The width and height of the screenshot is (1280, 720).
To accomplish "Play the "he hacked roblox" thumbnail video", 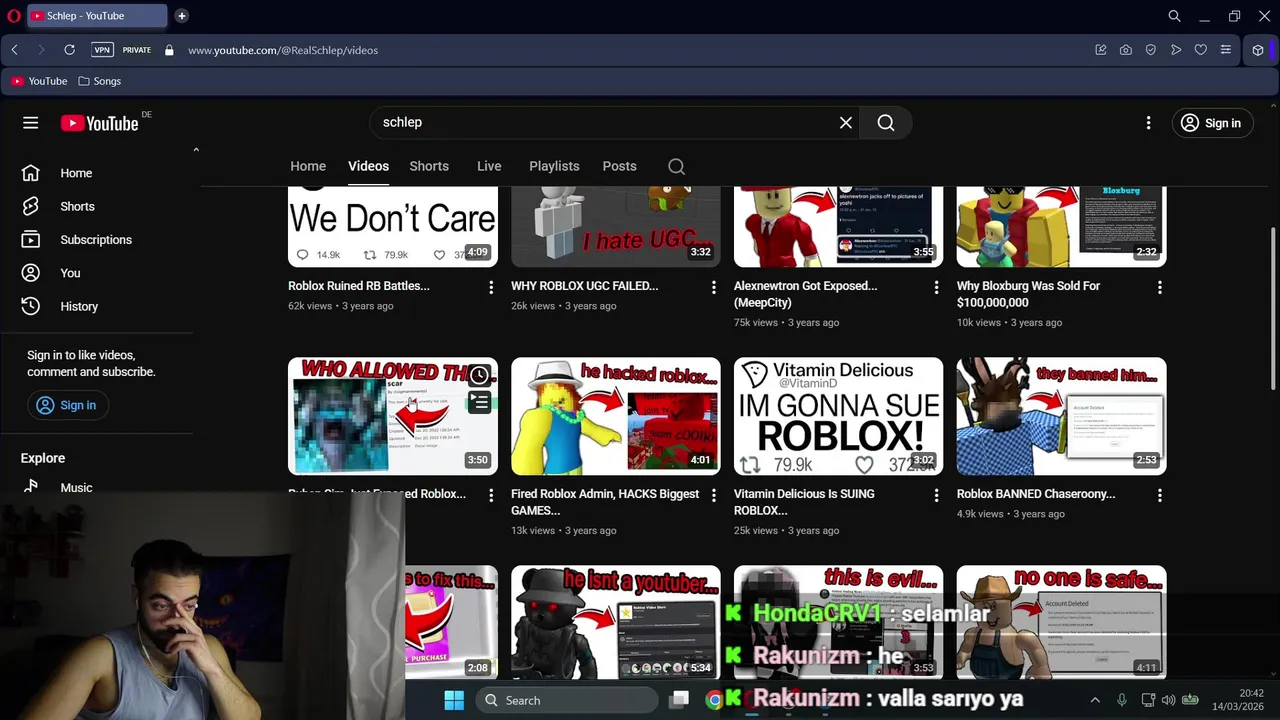I will coord(615,416).
